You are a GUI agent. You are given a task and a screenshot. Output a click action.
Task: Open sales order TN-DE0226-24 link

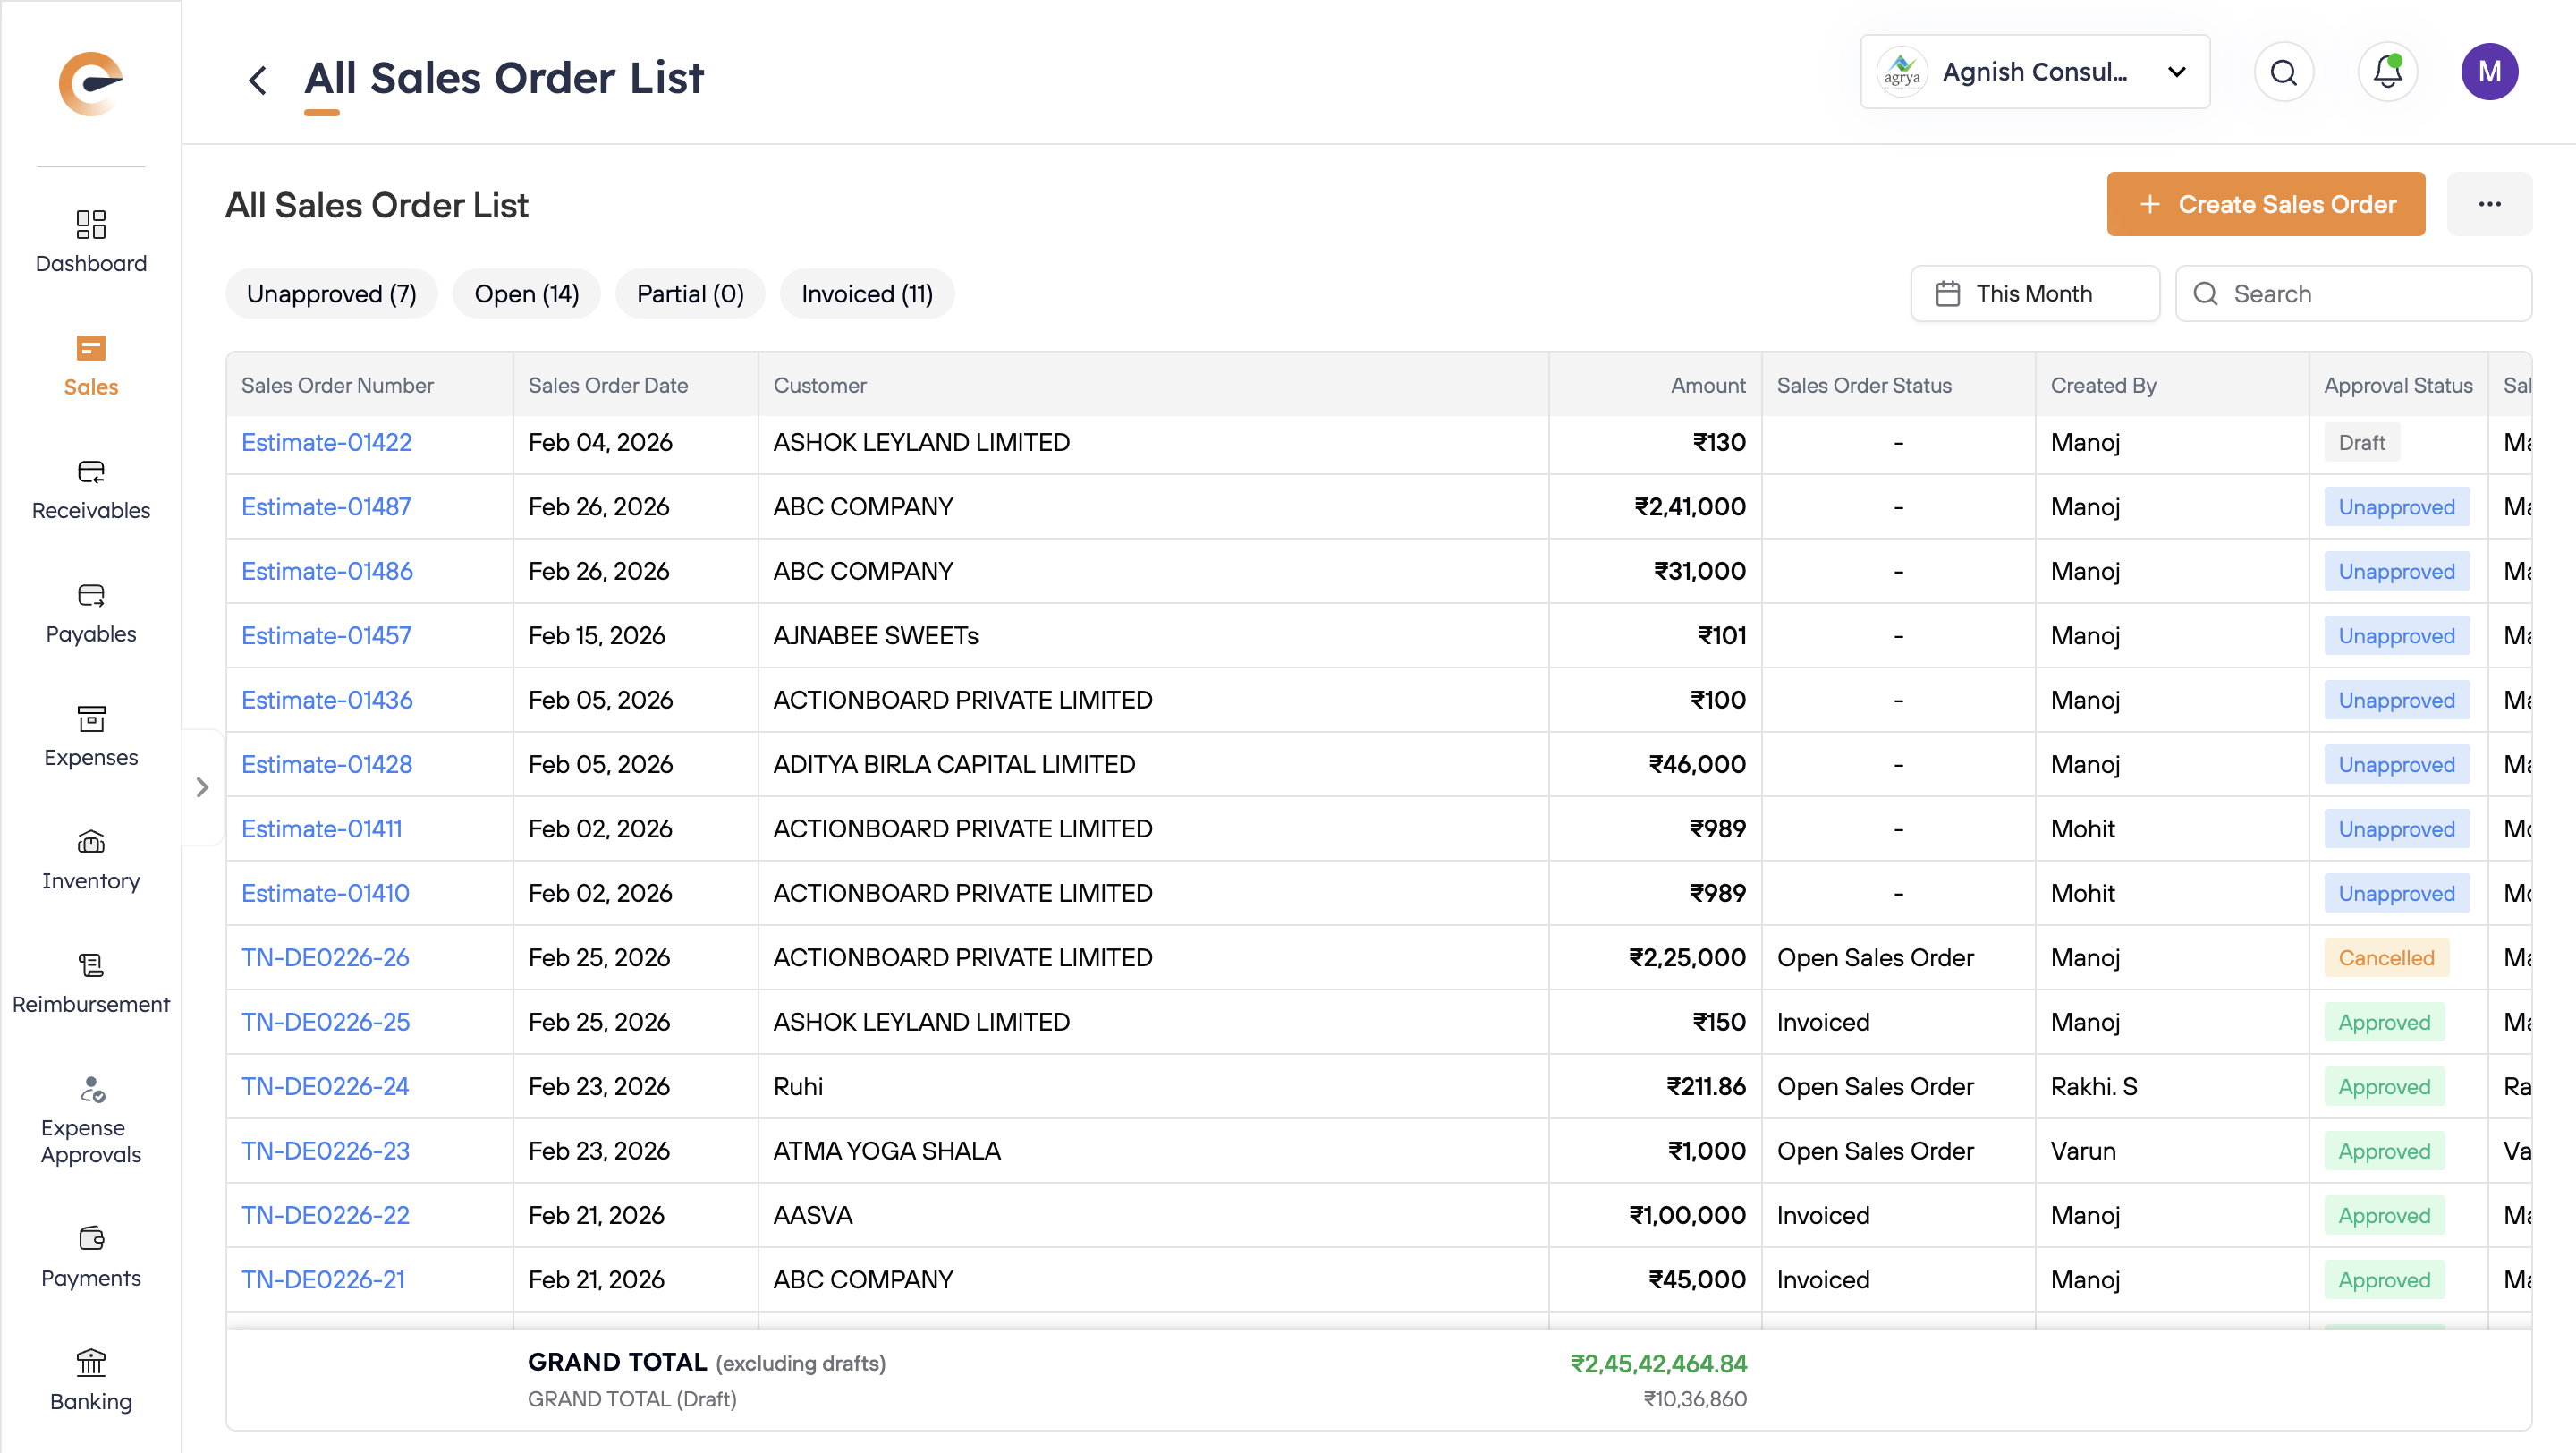pyautogui.click(x=325, y=1086)
